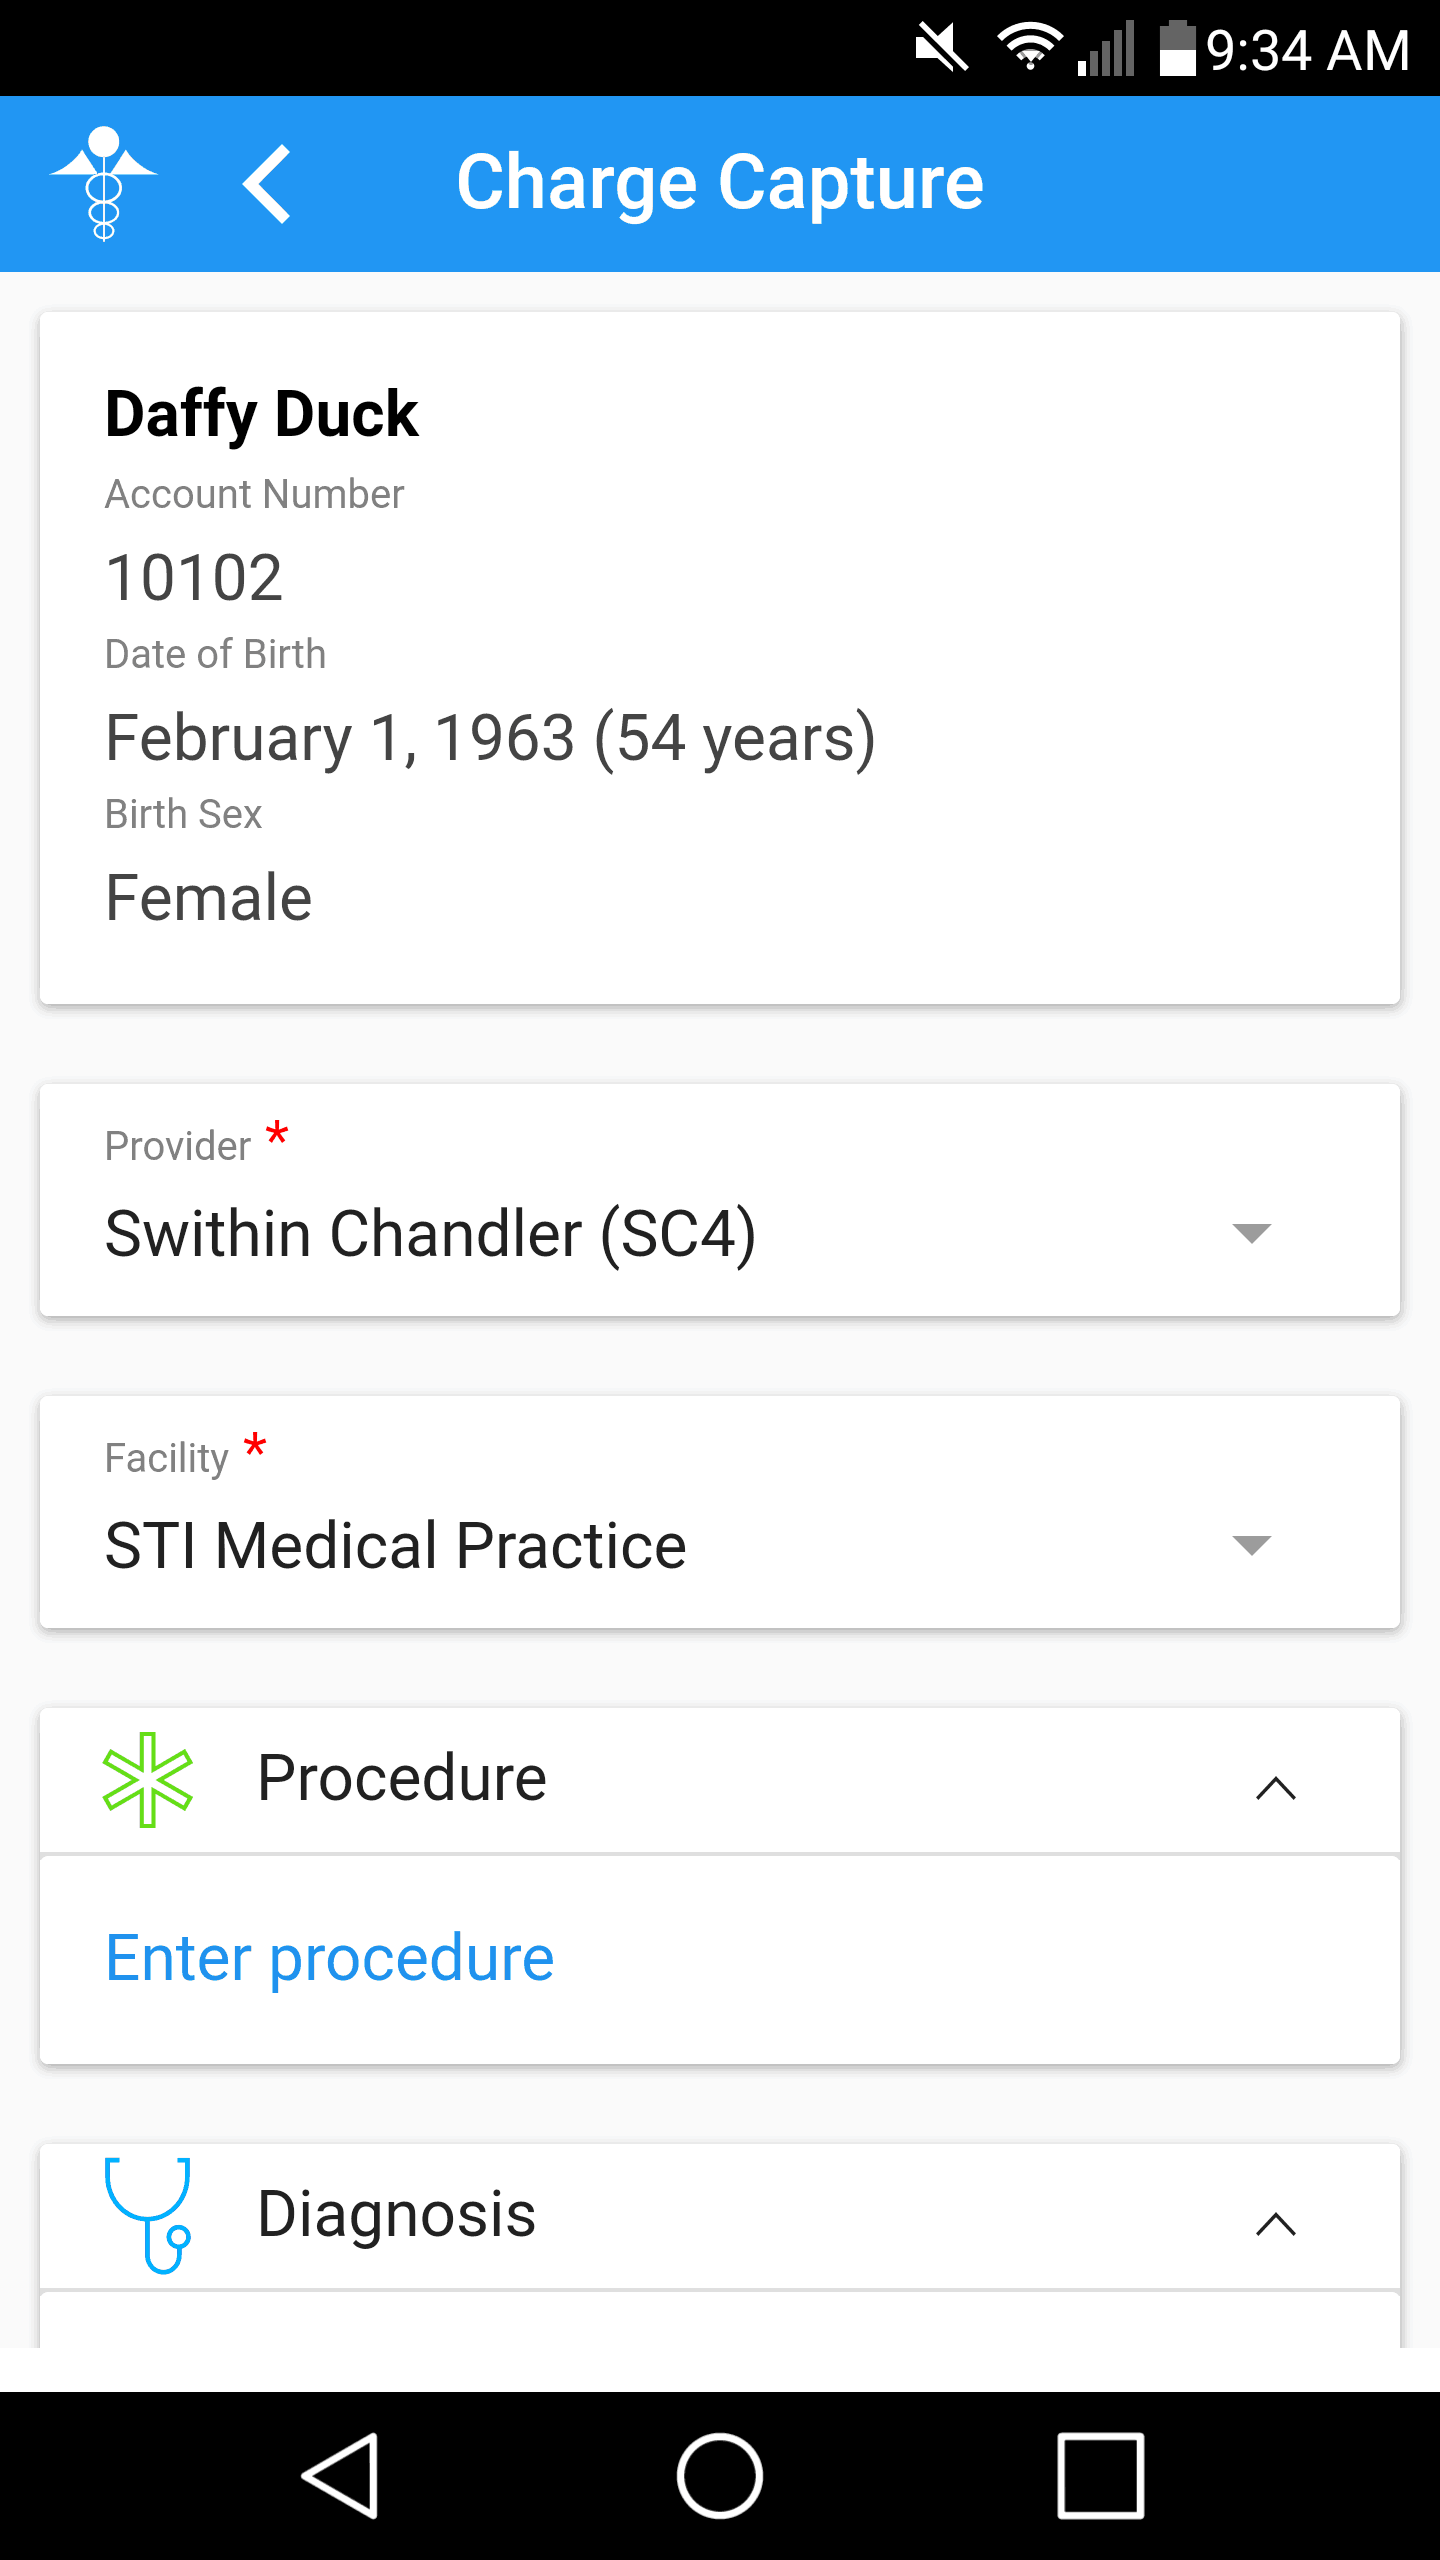Tap the muted sound status icon
Image resolution: width=1440 pixels, height=2560 pixels.
click(x=941, y=48)
